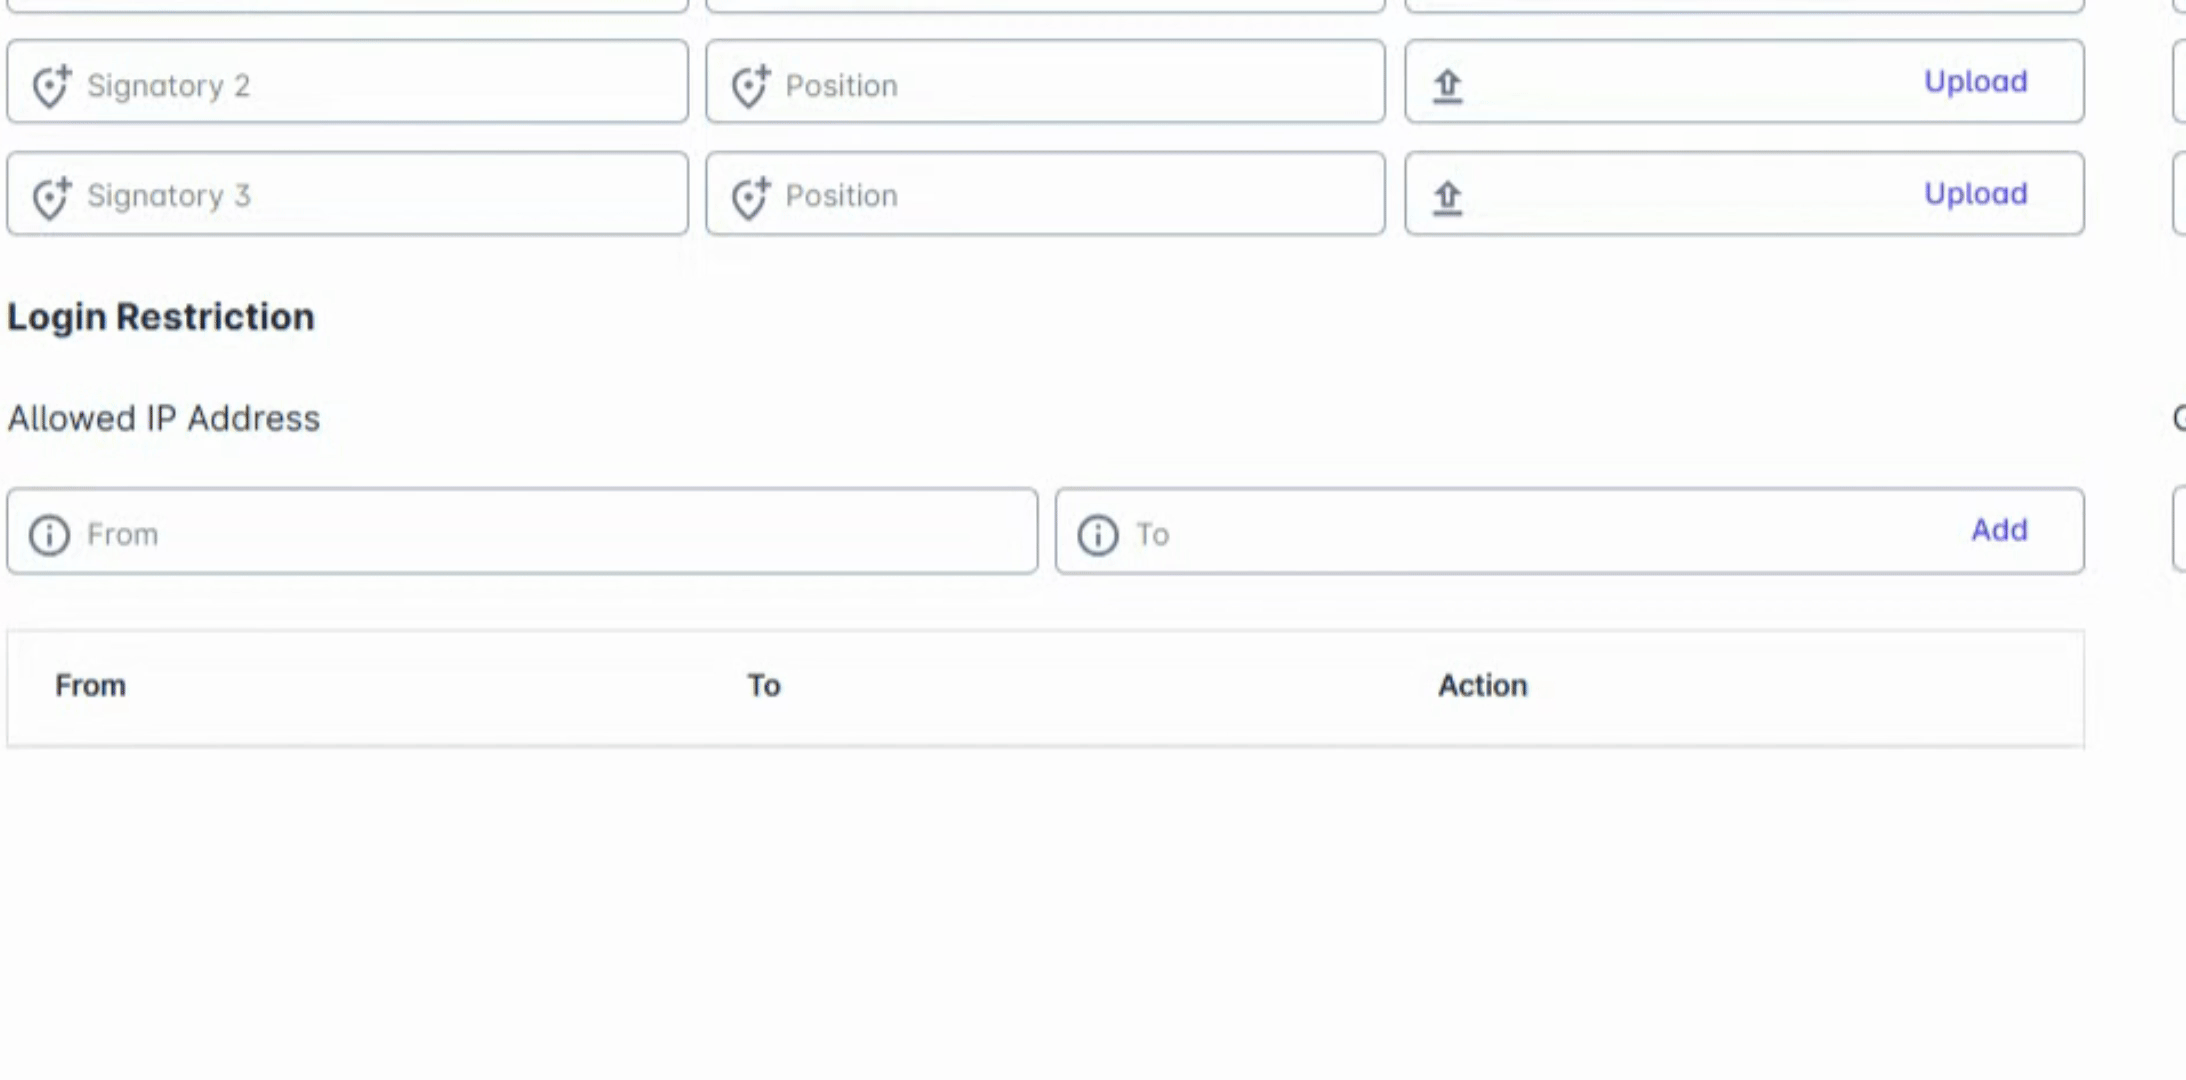Click the pin icon beside Signatory 3
The image size is (2186, 1080).
point(50,197)
